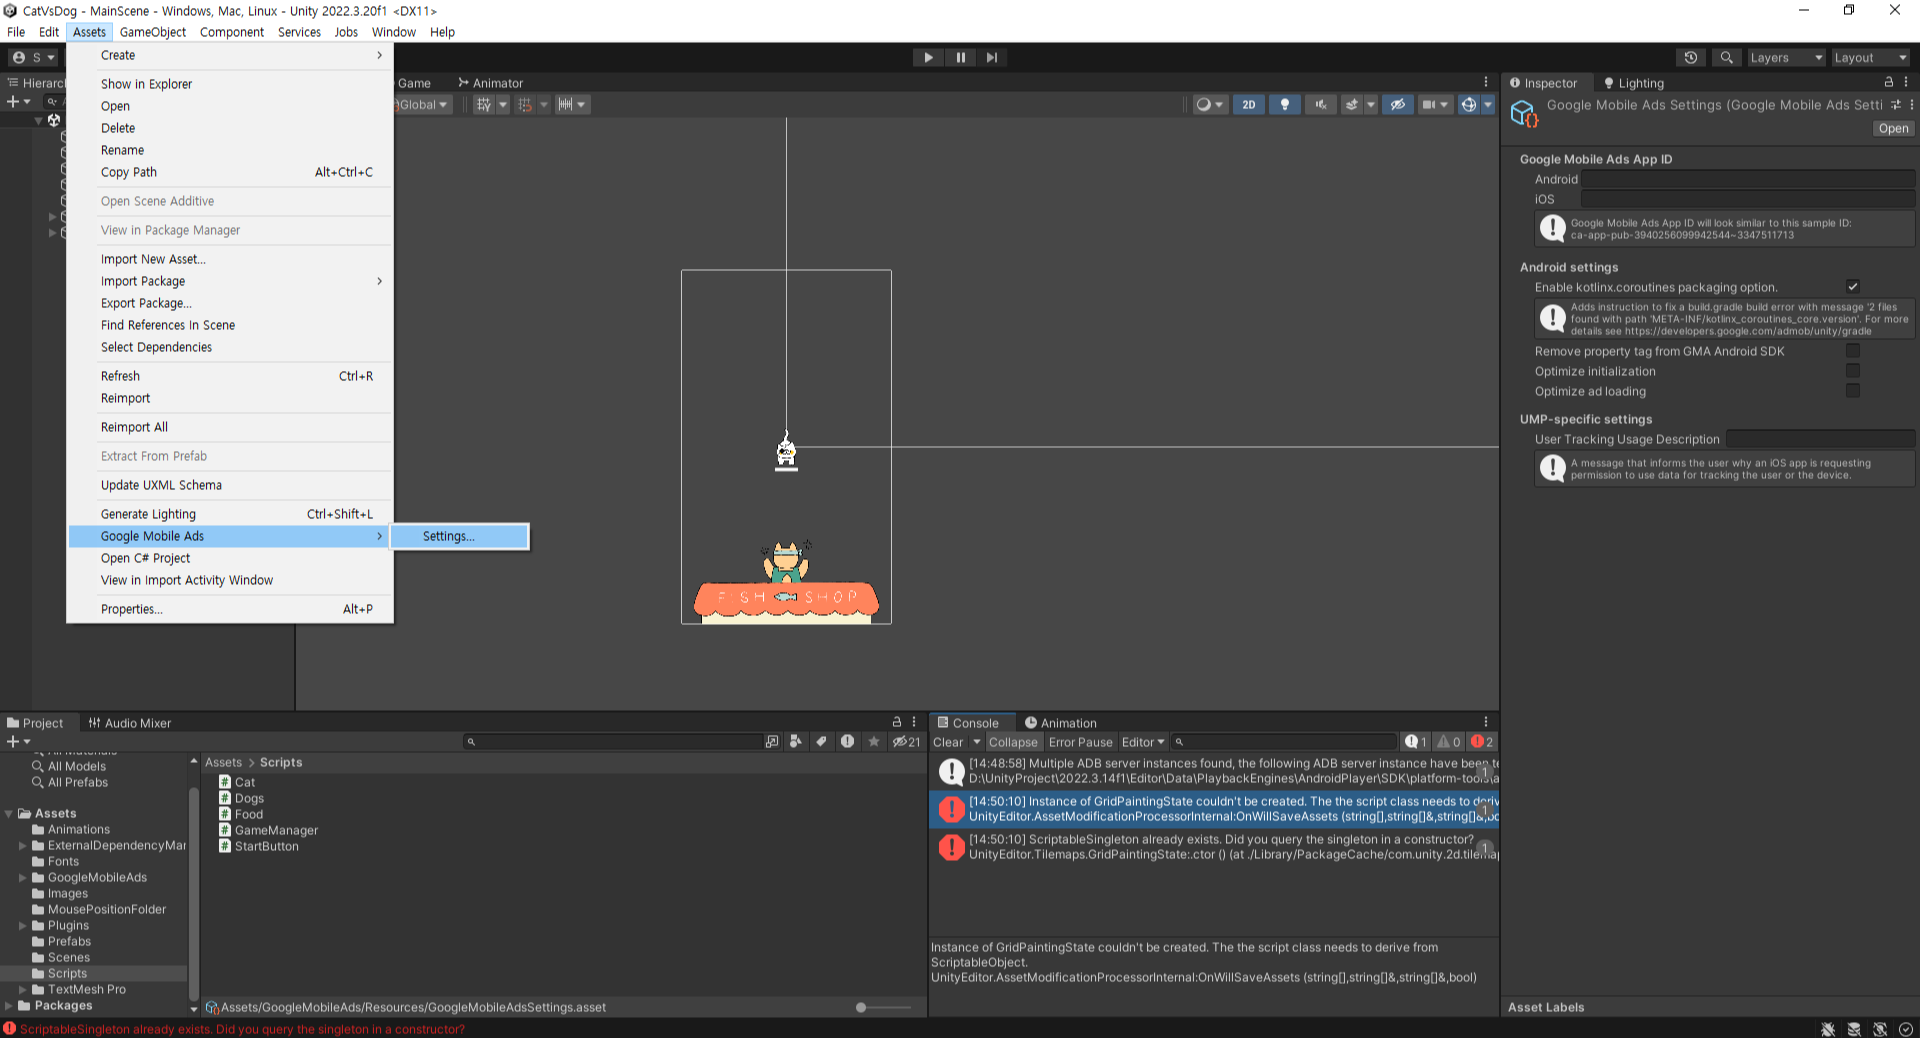Viewport: 1920px width, 1038px height.
Task: Expand the Packages tree node
Action: [9, 1005]
